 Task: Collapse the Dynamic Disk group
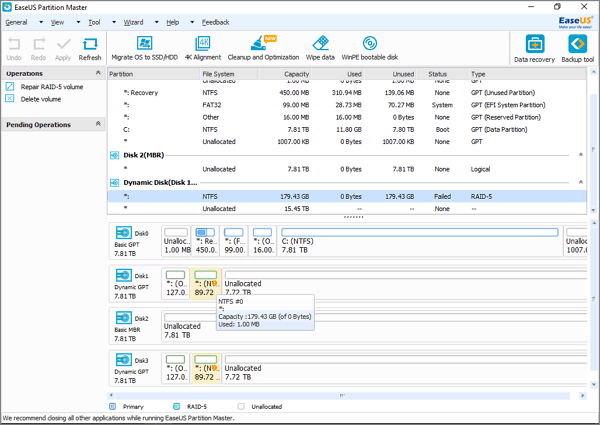pos(580,182)
